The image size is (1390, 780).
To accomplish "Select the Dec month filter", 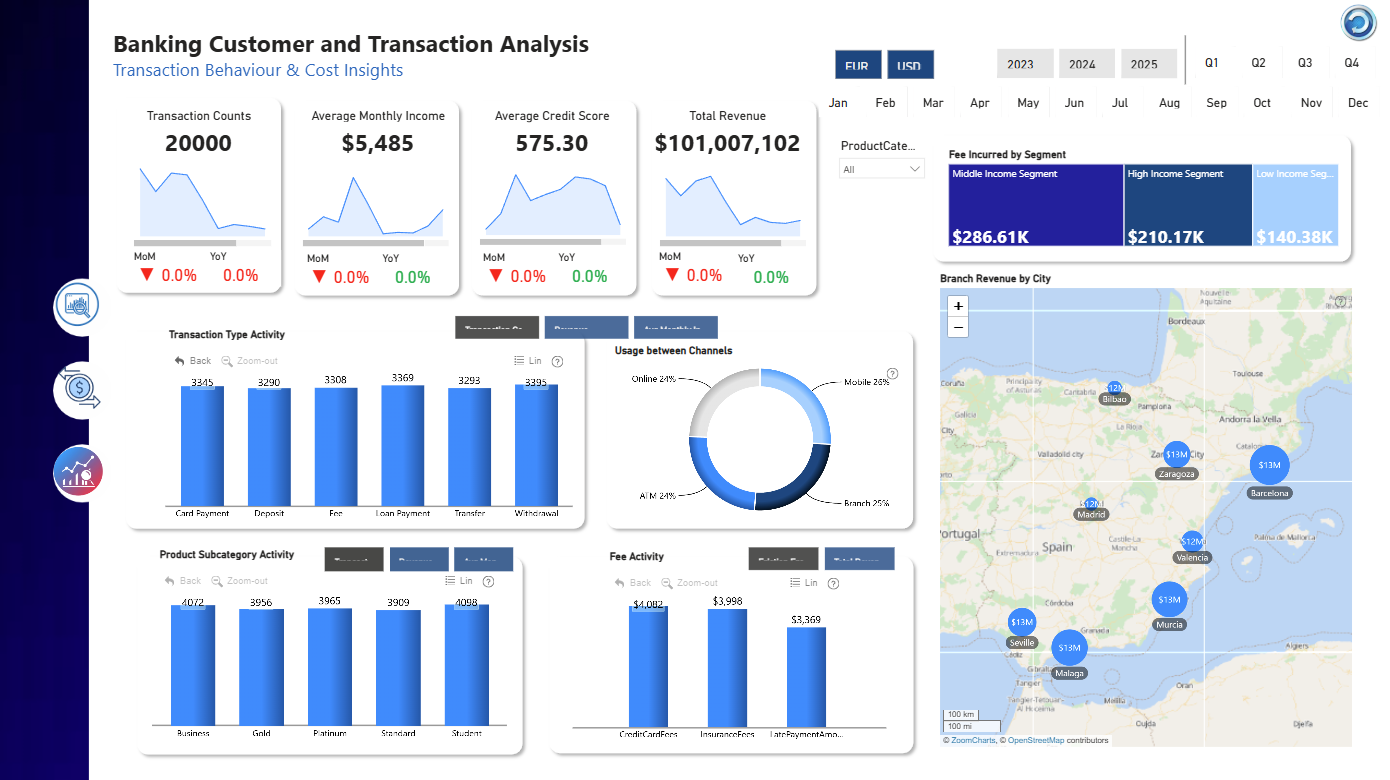I will click(1358, 103).
